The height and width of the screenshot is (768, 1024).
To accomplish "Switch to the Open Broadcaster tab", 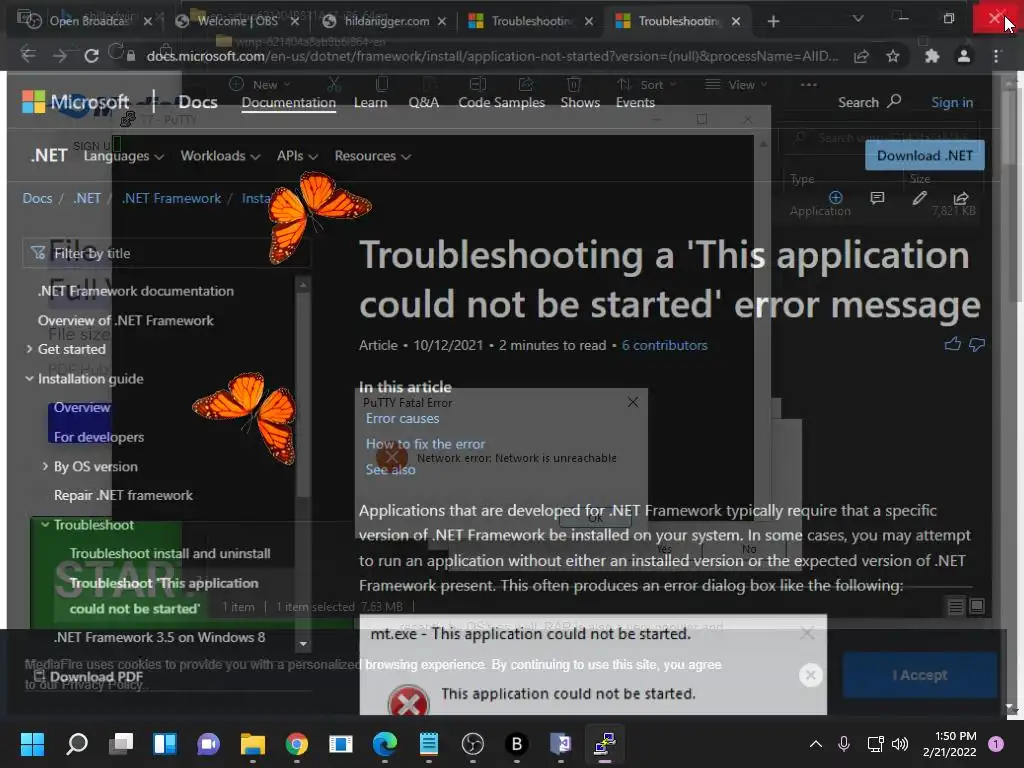I will pos(87,22).
